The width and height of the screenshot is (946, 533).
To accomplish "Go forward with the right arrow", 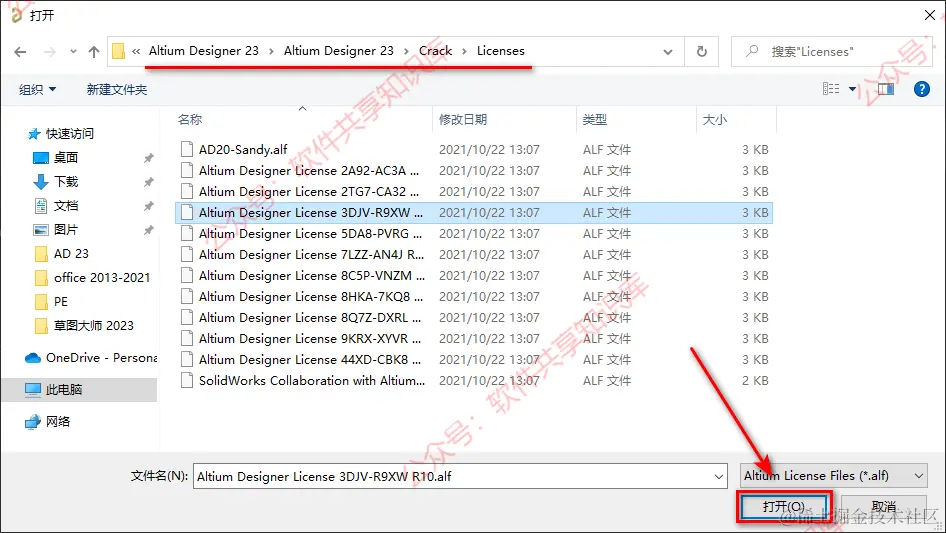I will click(49, 52).
